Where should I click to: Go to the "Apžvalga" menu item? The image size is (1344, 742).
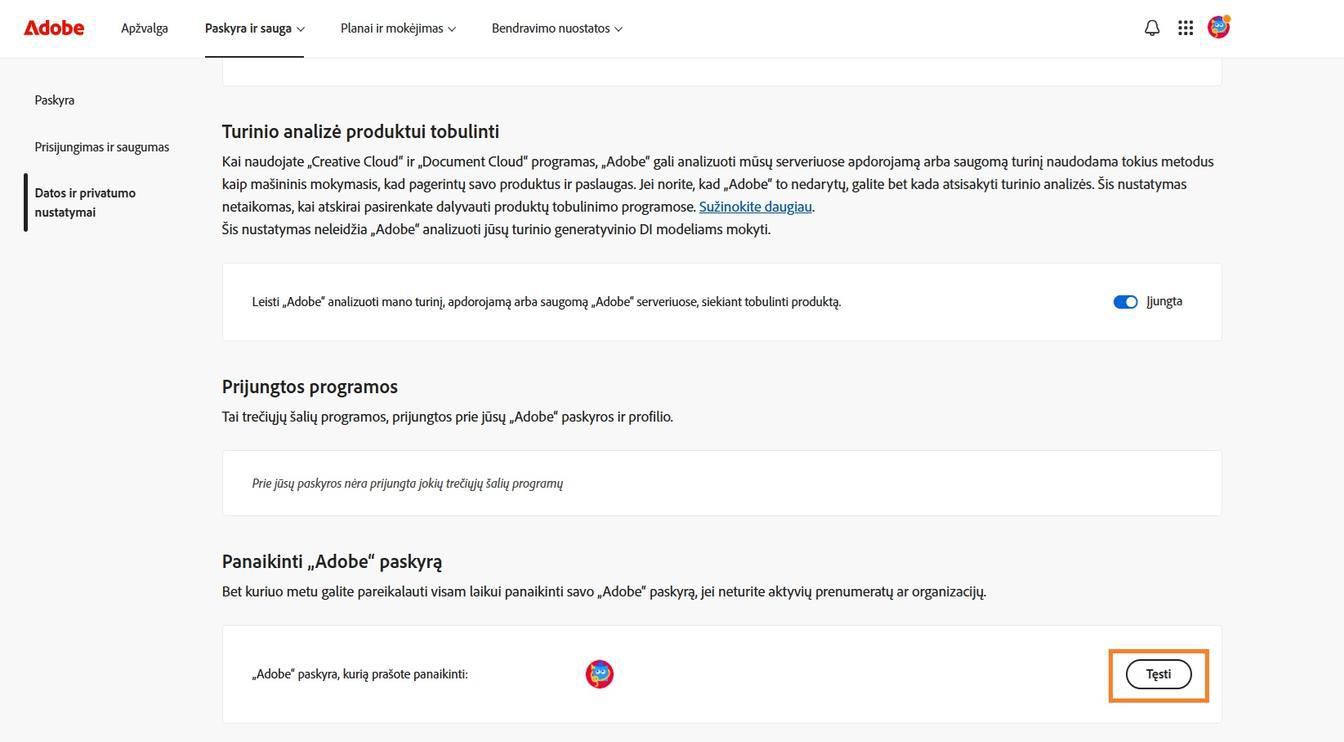coord(144,28)
